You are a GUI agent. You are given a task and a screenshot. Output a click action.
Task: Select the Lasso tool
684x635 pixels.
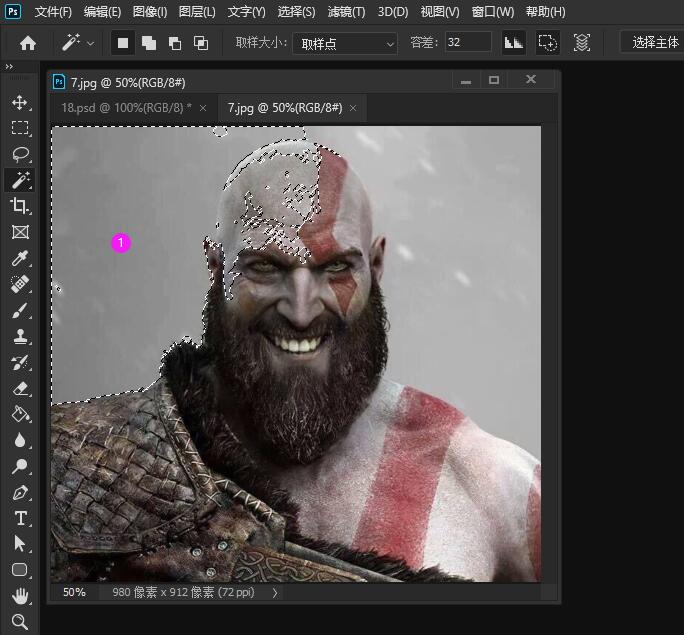[20, 154]
